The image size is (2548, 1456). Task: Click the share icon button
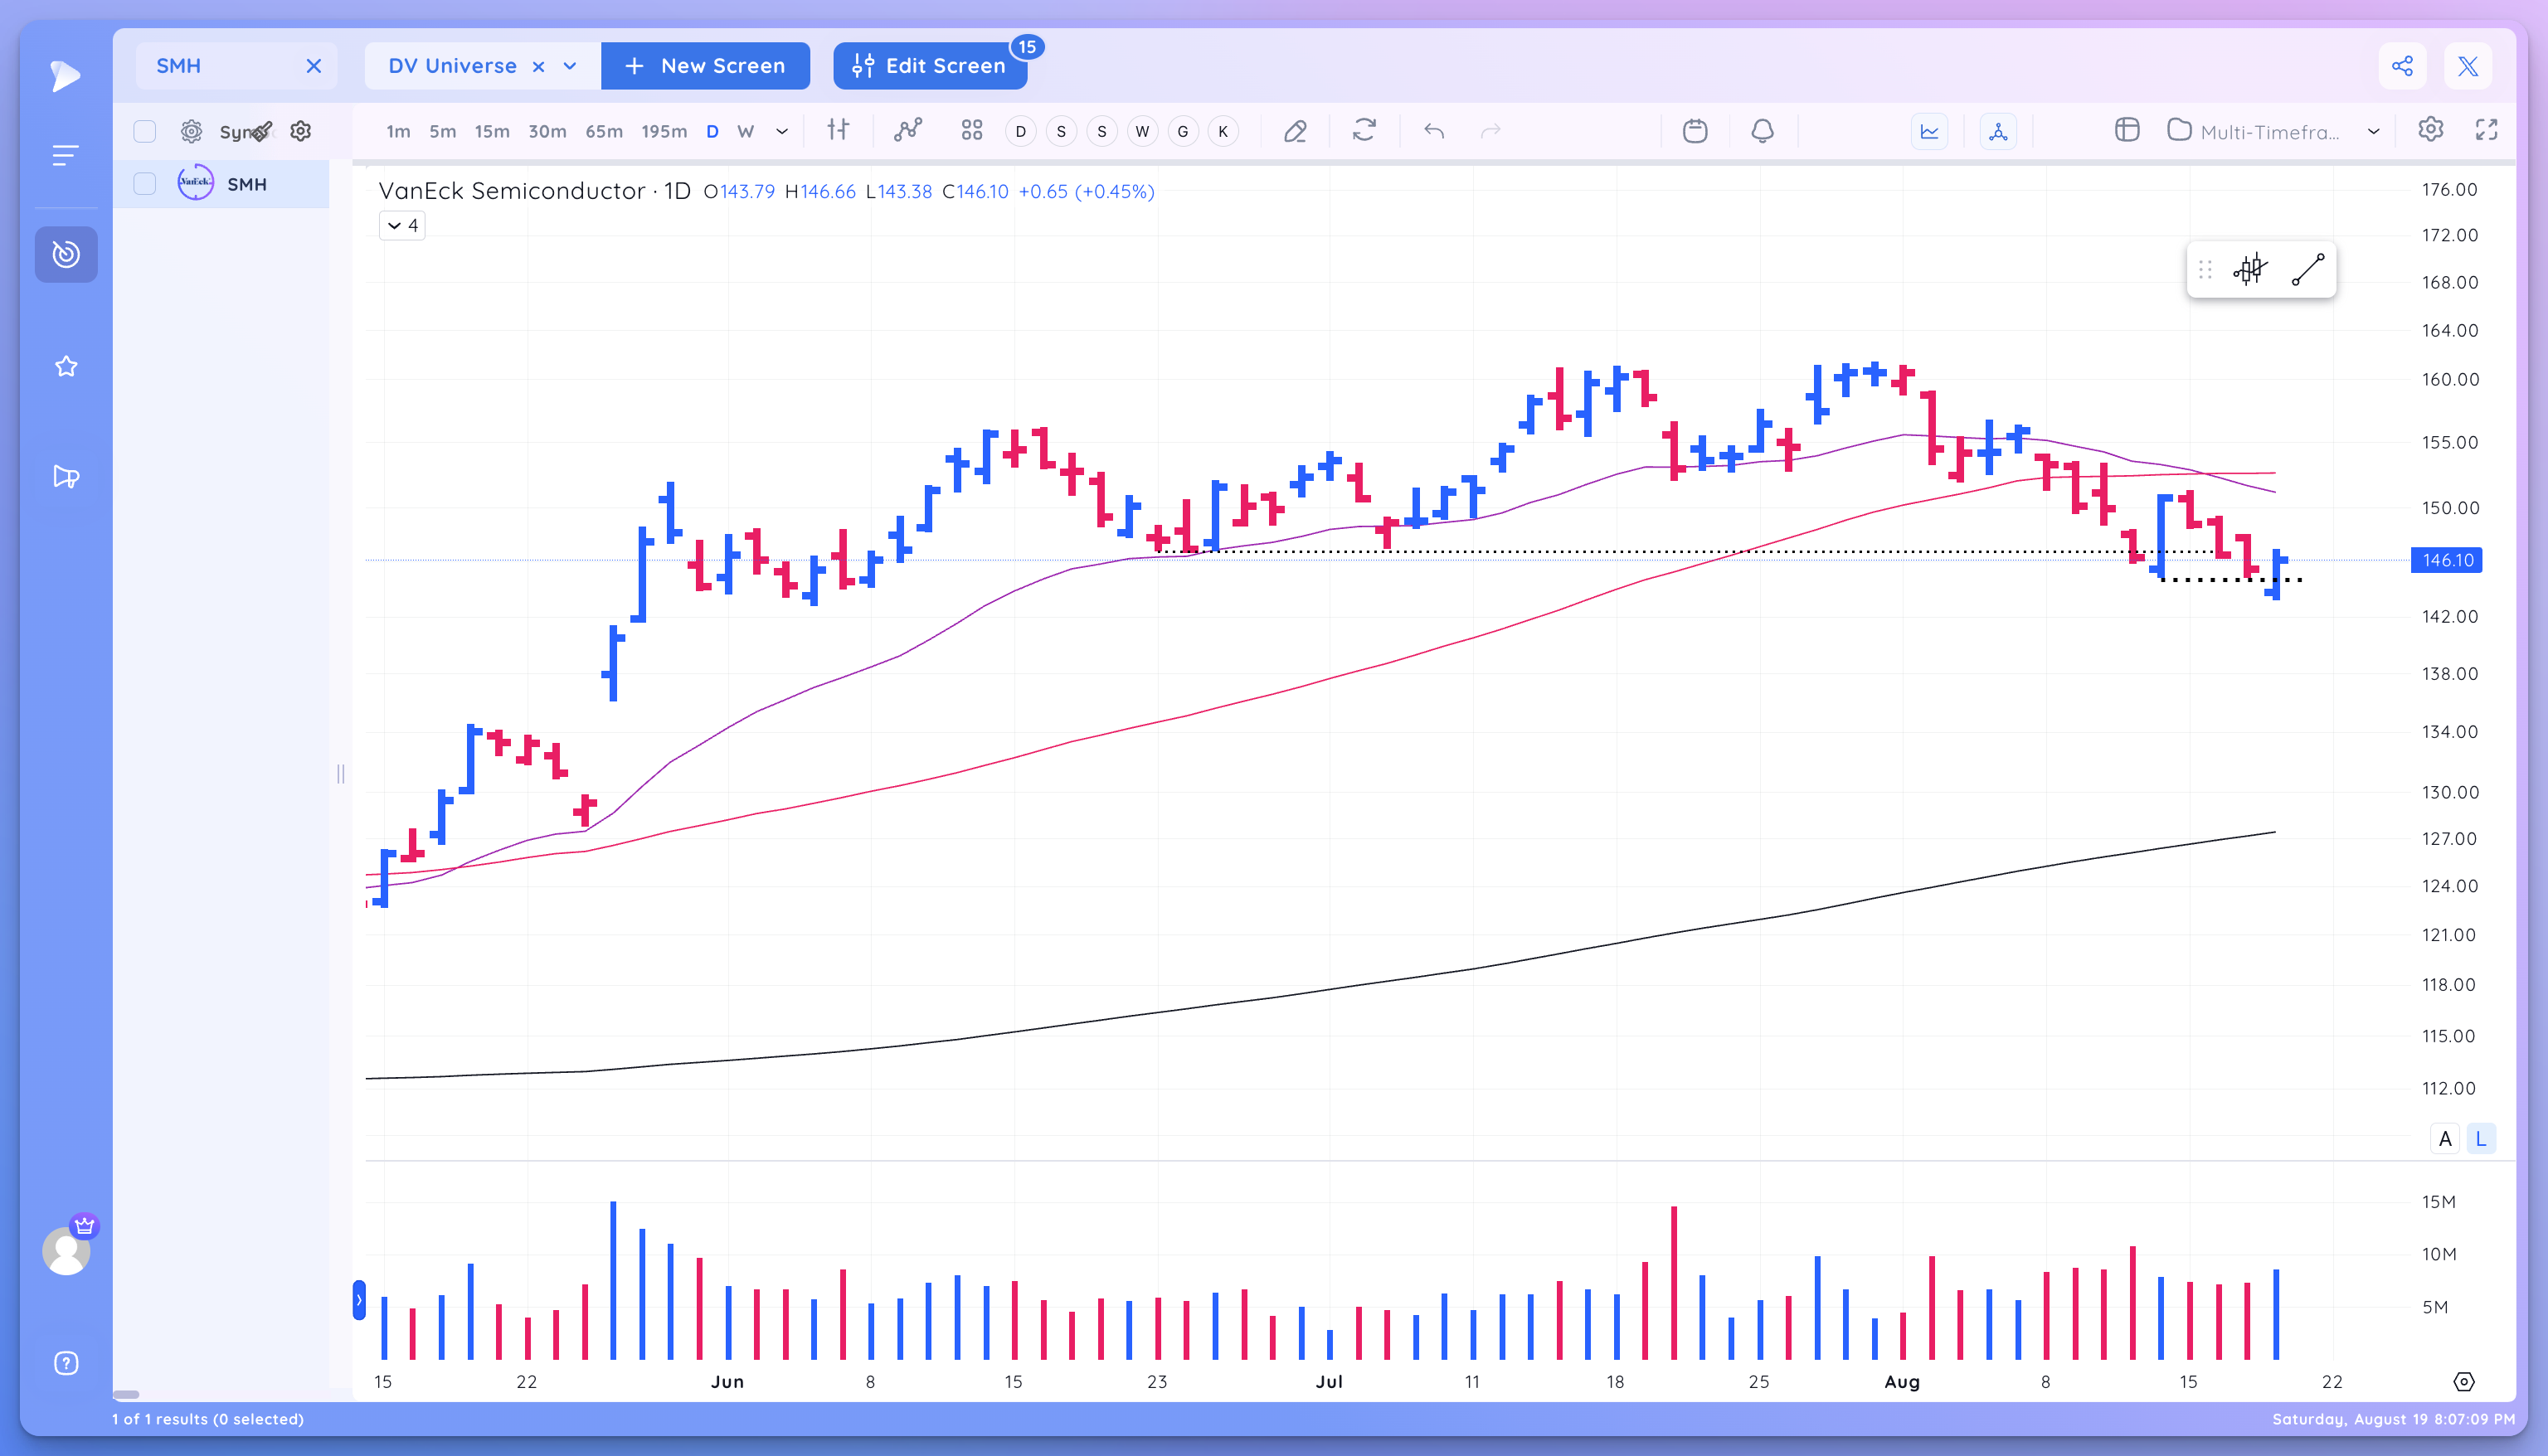[2402, 66]
